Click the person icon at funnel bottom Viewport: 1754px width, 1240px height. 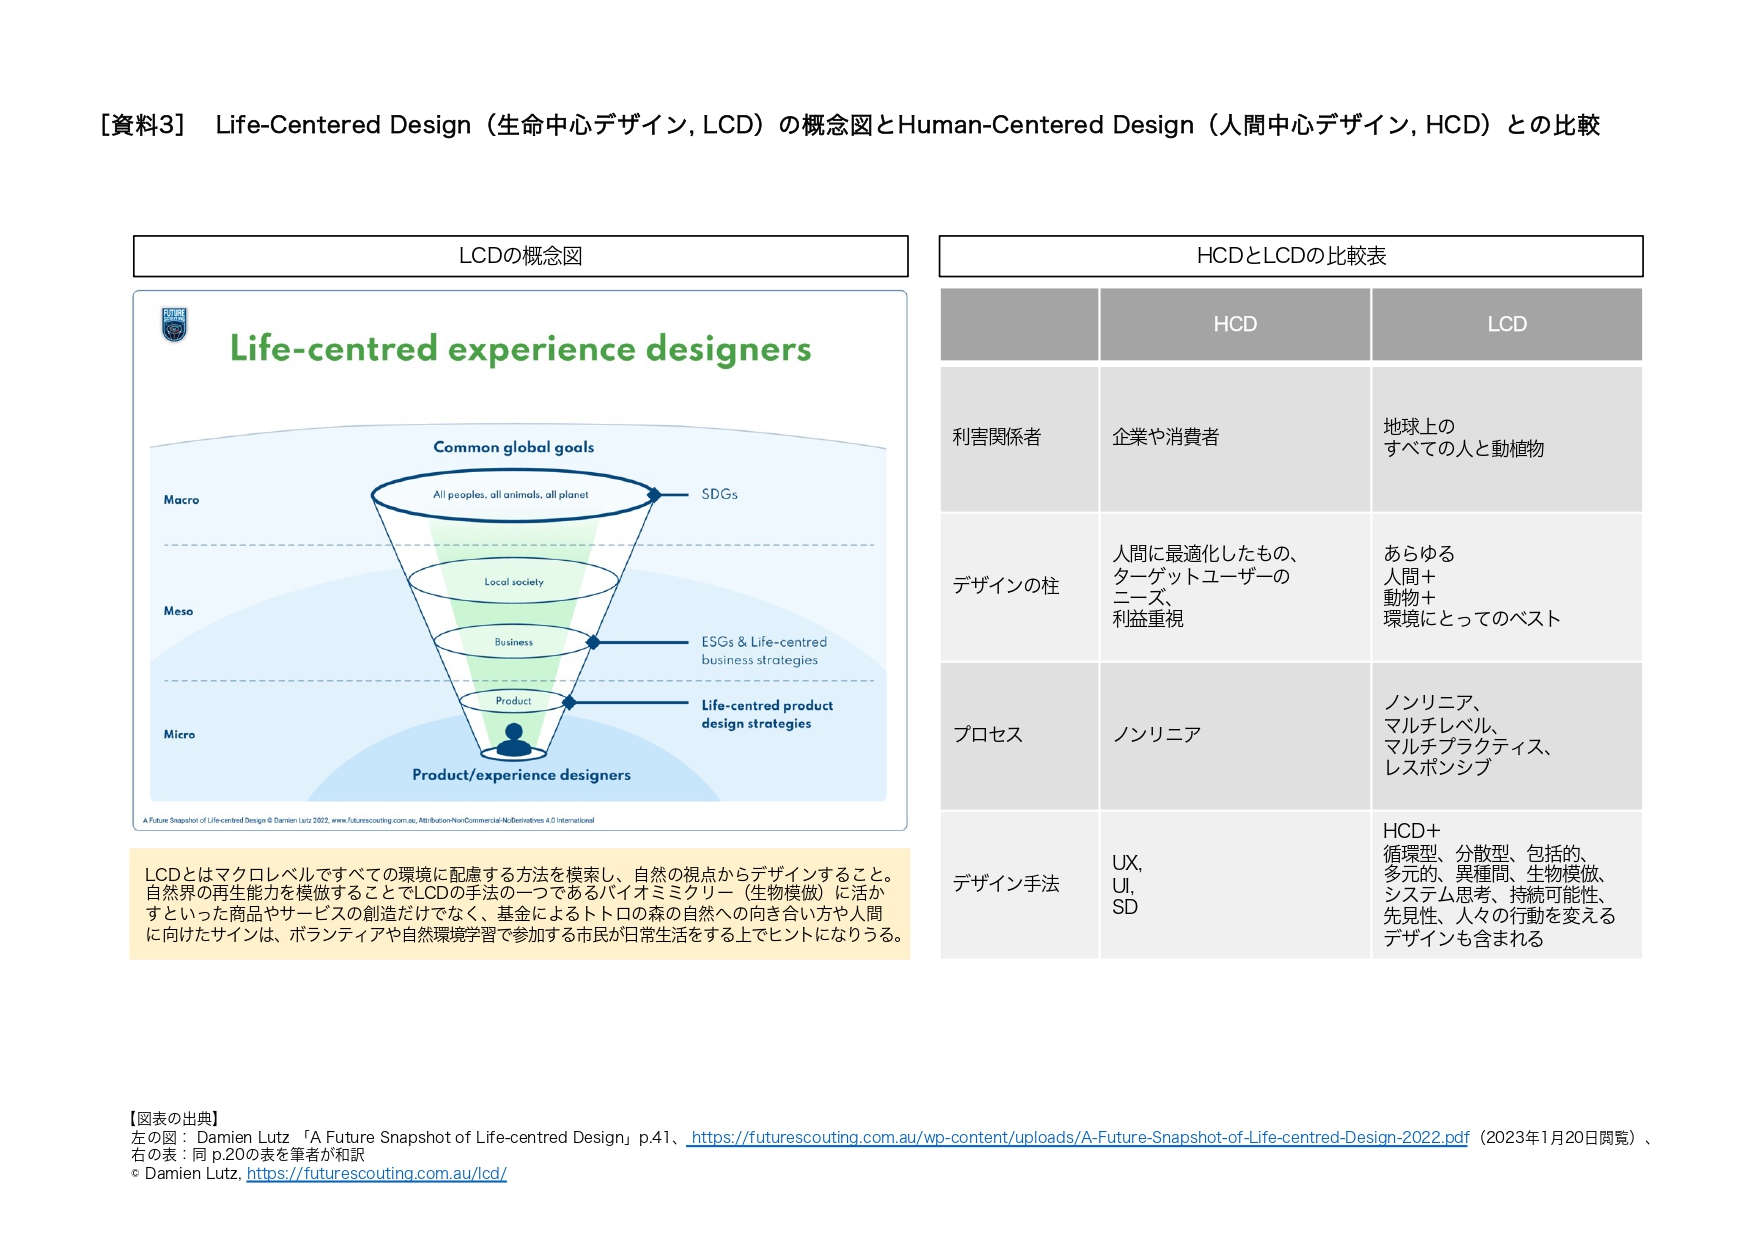point(514,740)
